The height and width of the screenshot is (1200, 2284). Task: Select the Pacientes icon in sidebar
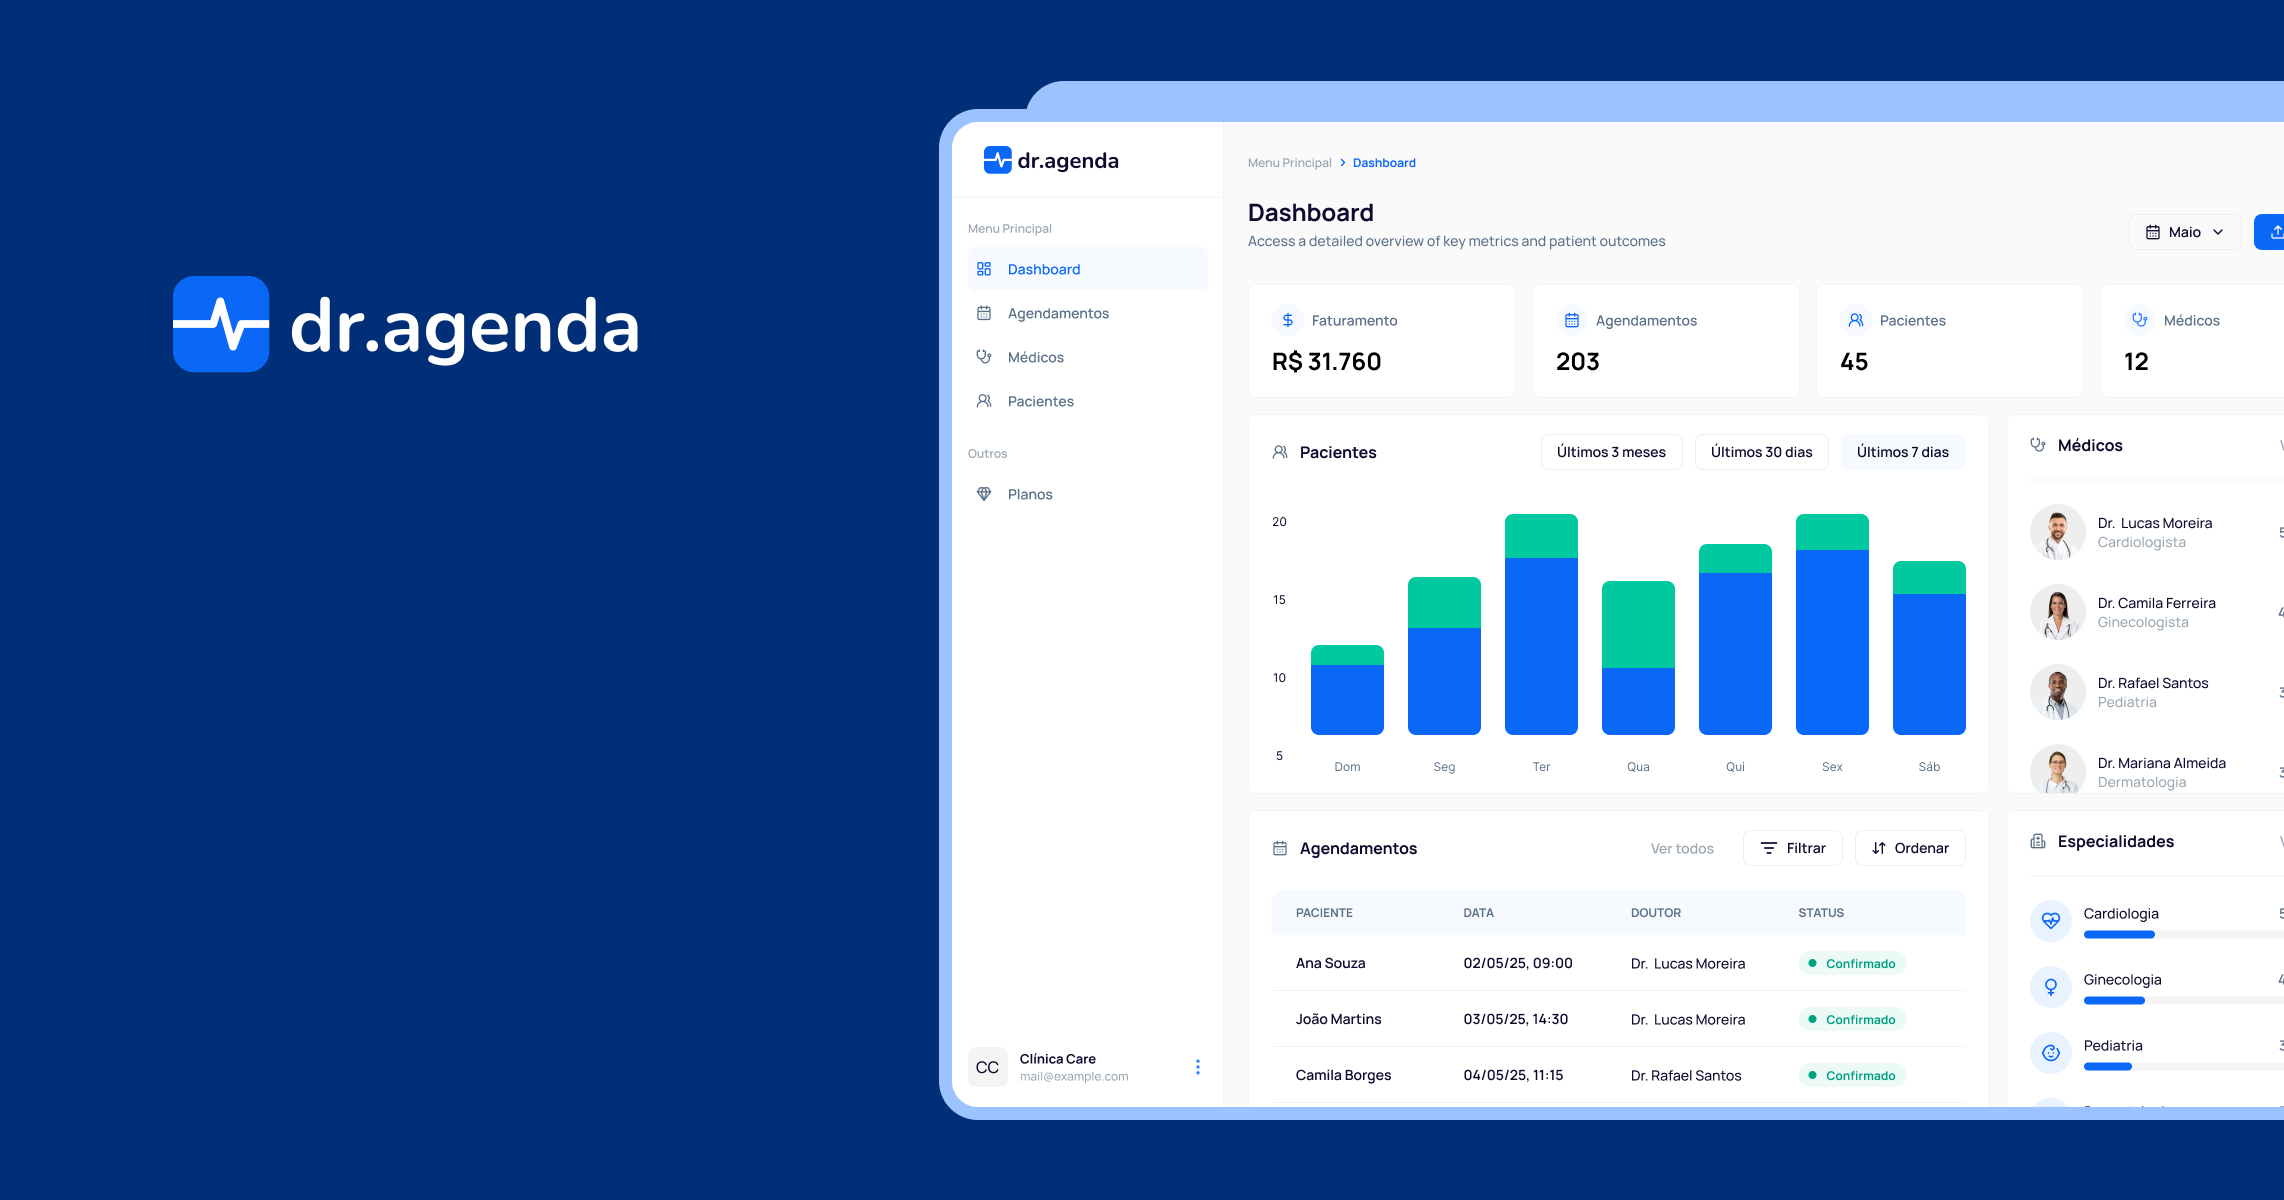(984, 401)
